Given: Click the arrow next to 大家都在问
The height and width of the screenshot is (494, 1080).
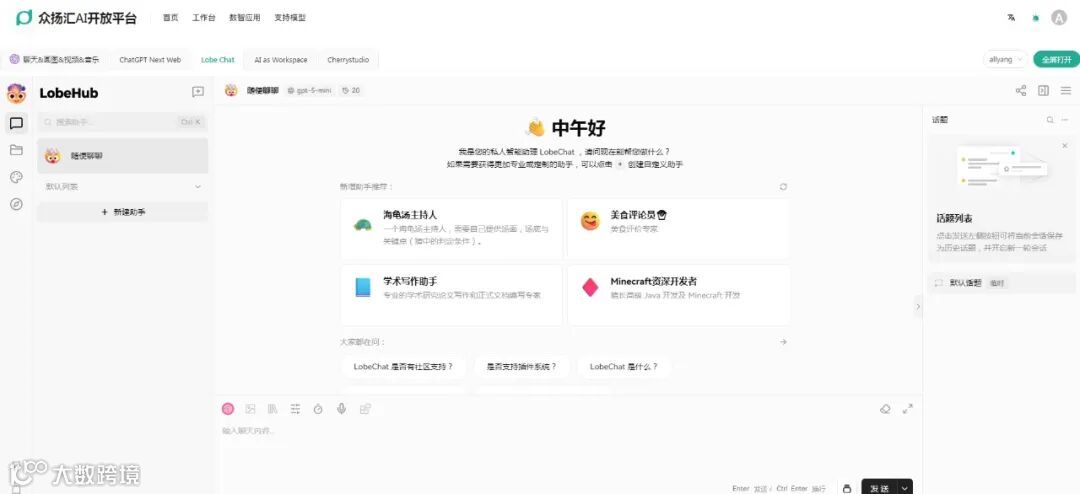Looking at the screenshot, I should click(x=783, y=342).
